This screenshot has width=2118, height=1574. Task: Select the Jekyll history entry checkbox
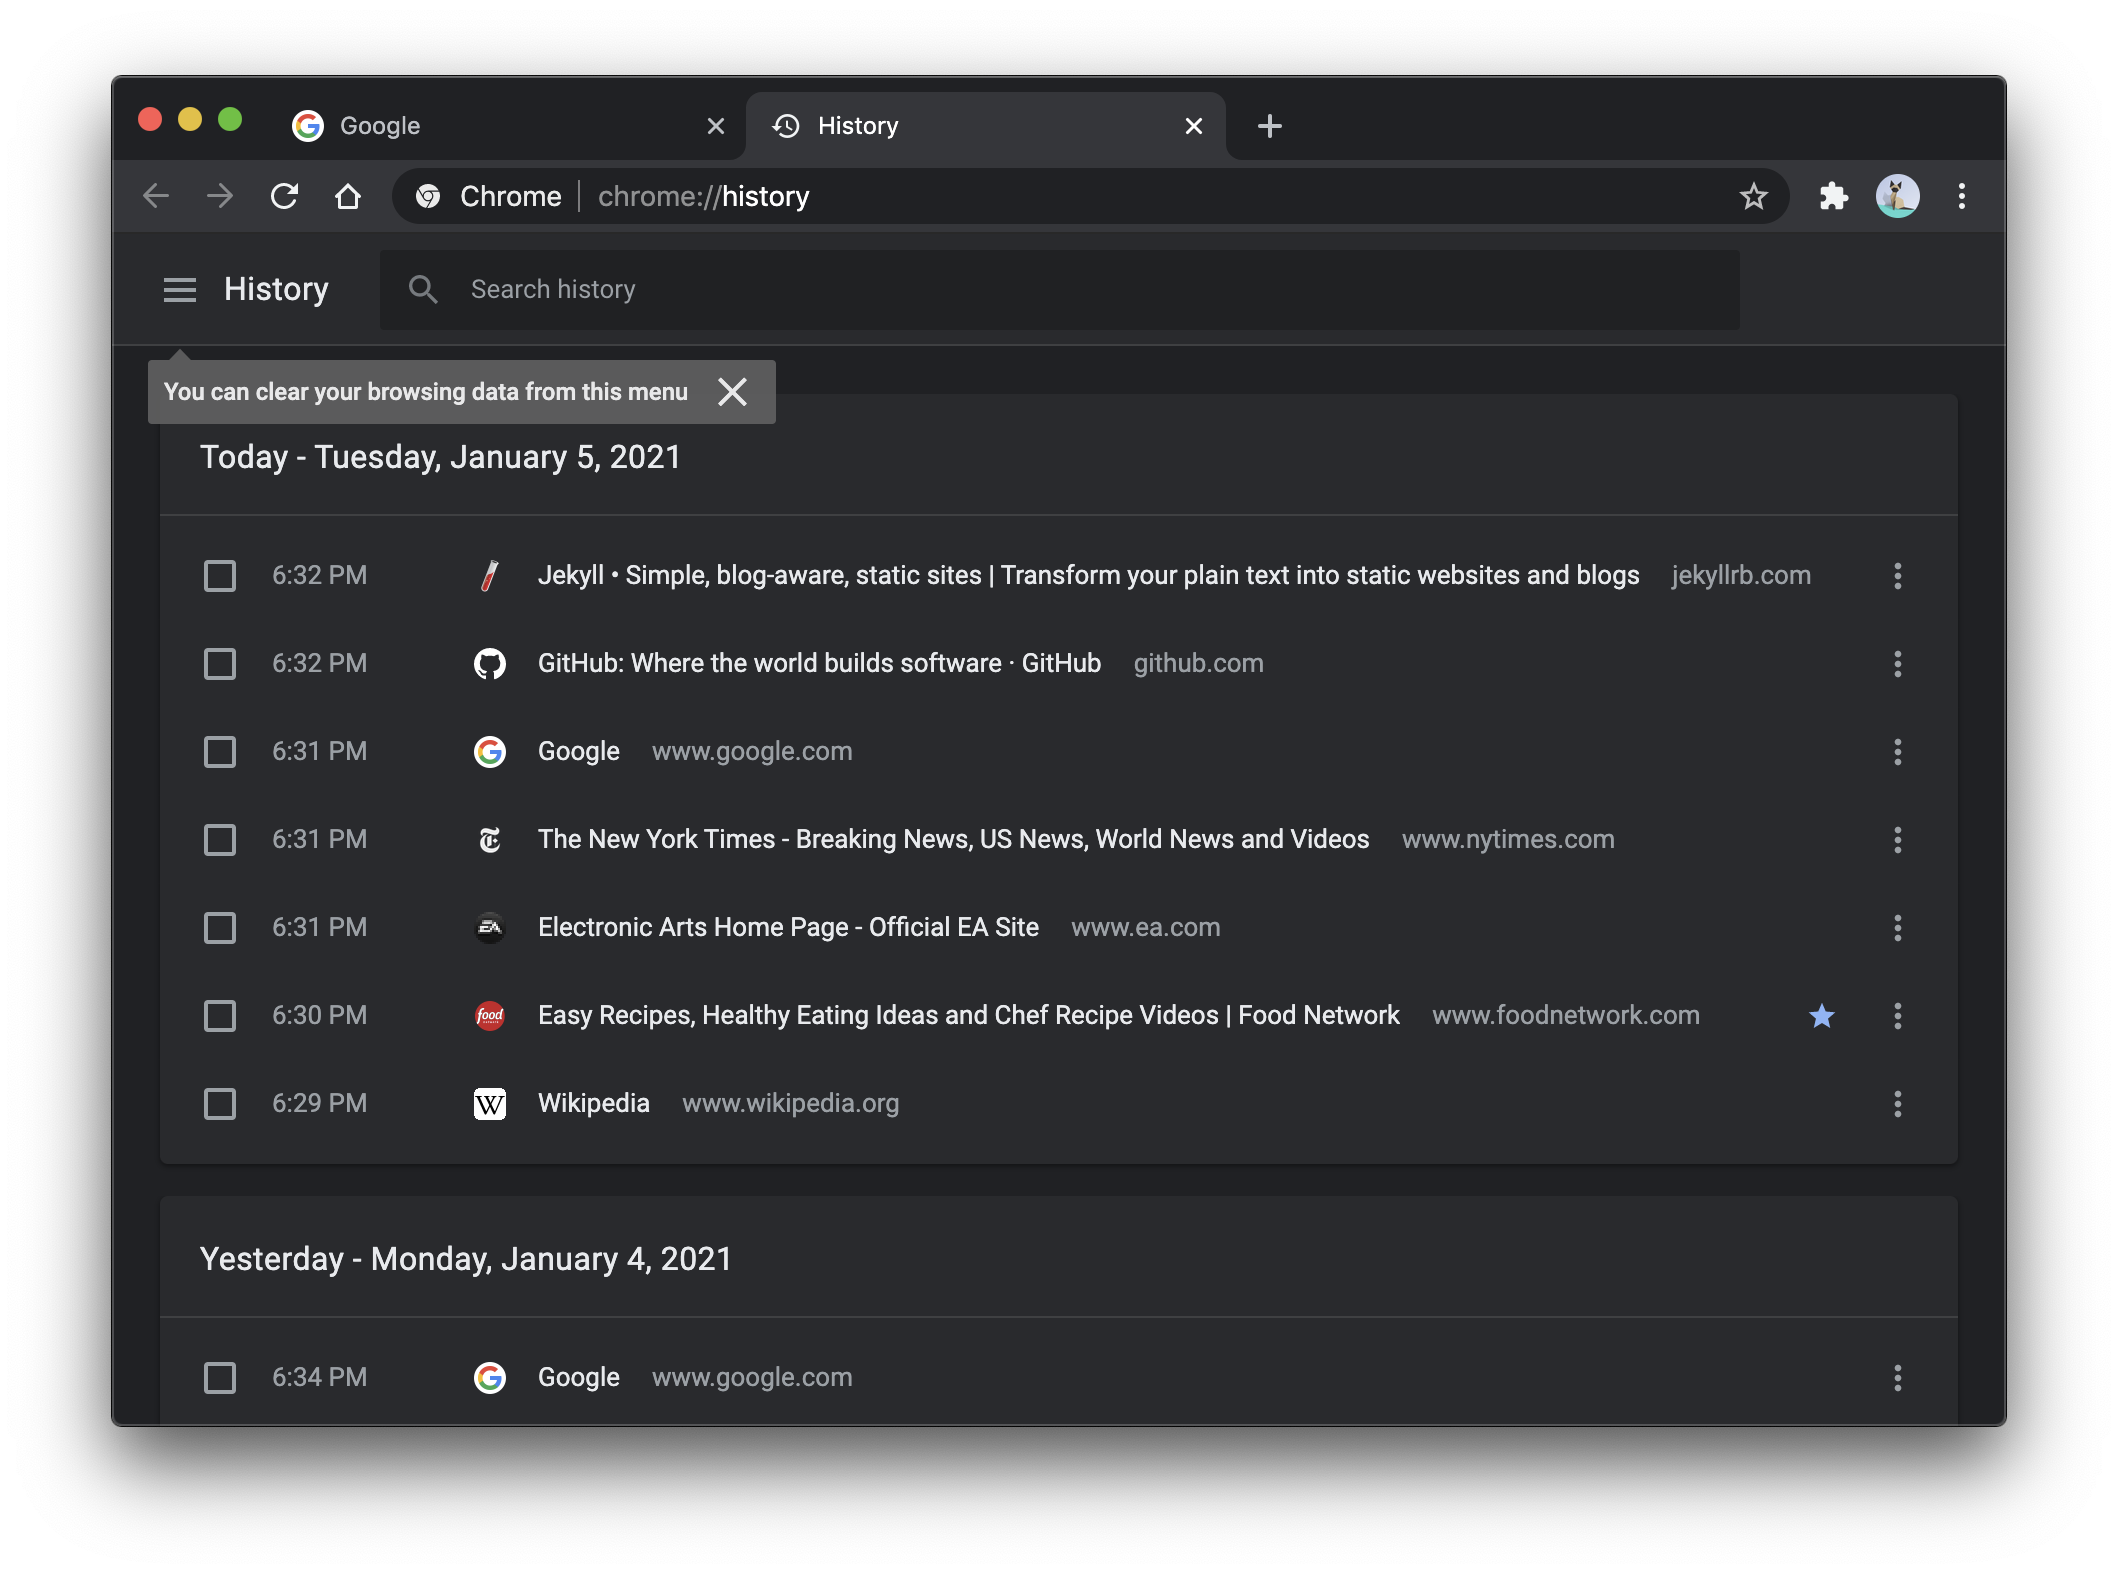pos(220,575)
